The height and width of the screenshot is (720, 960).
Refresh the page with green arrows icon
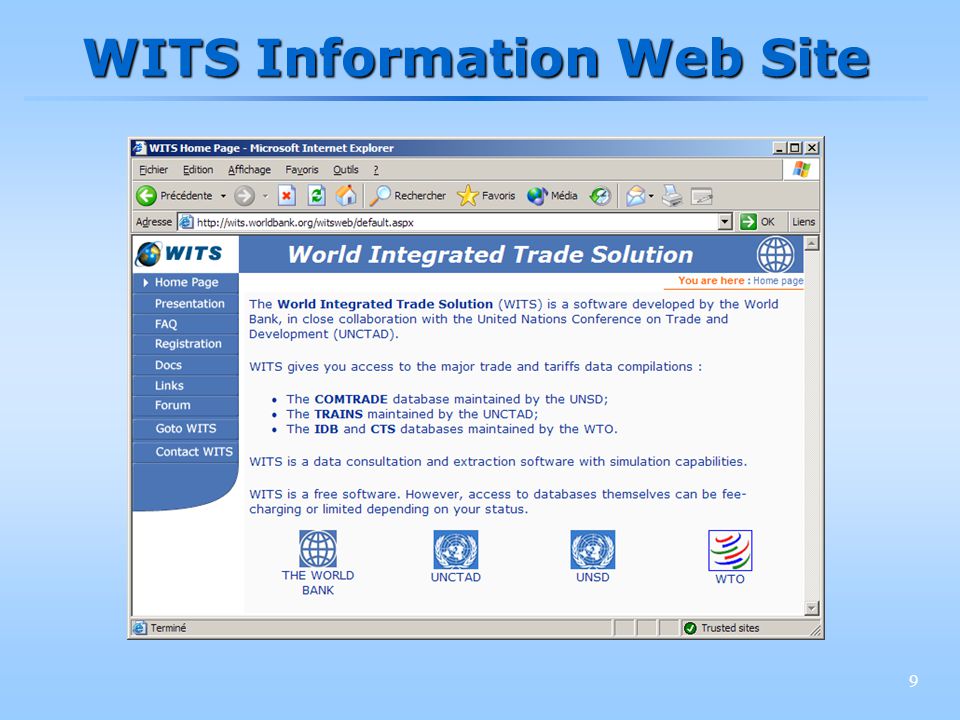point(317,196)
